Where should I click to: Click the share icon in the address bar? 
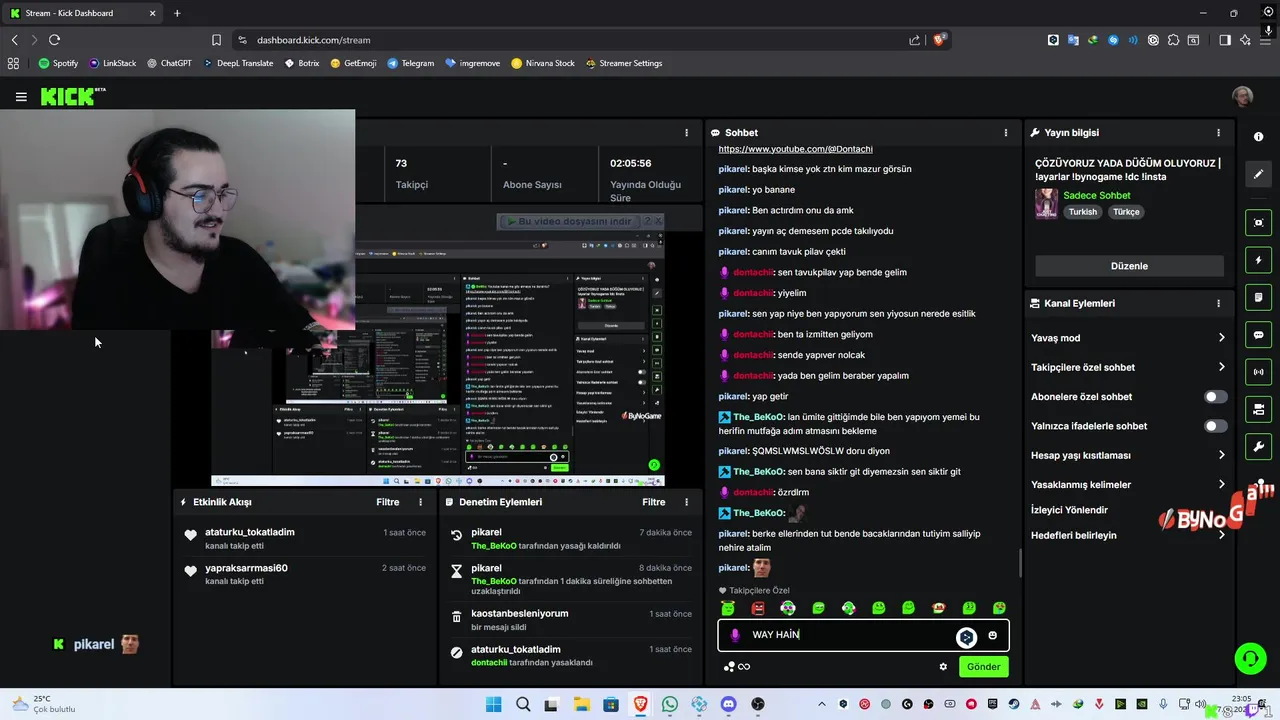pos(914,40)
